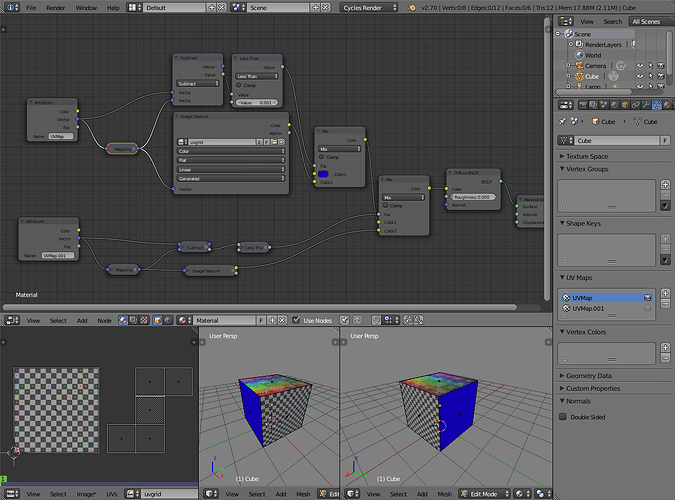Open the Render properties tab icon
This screenshot has height=500, width=675.
[x=582, y=105]
